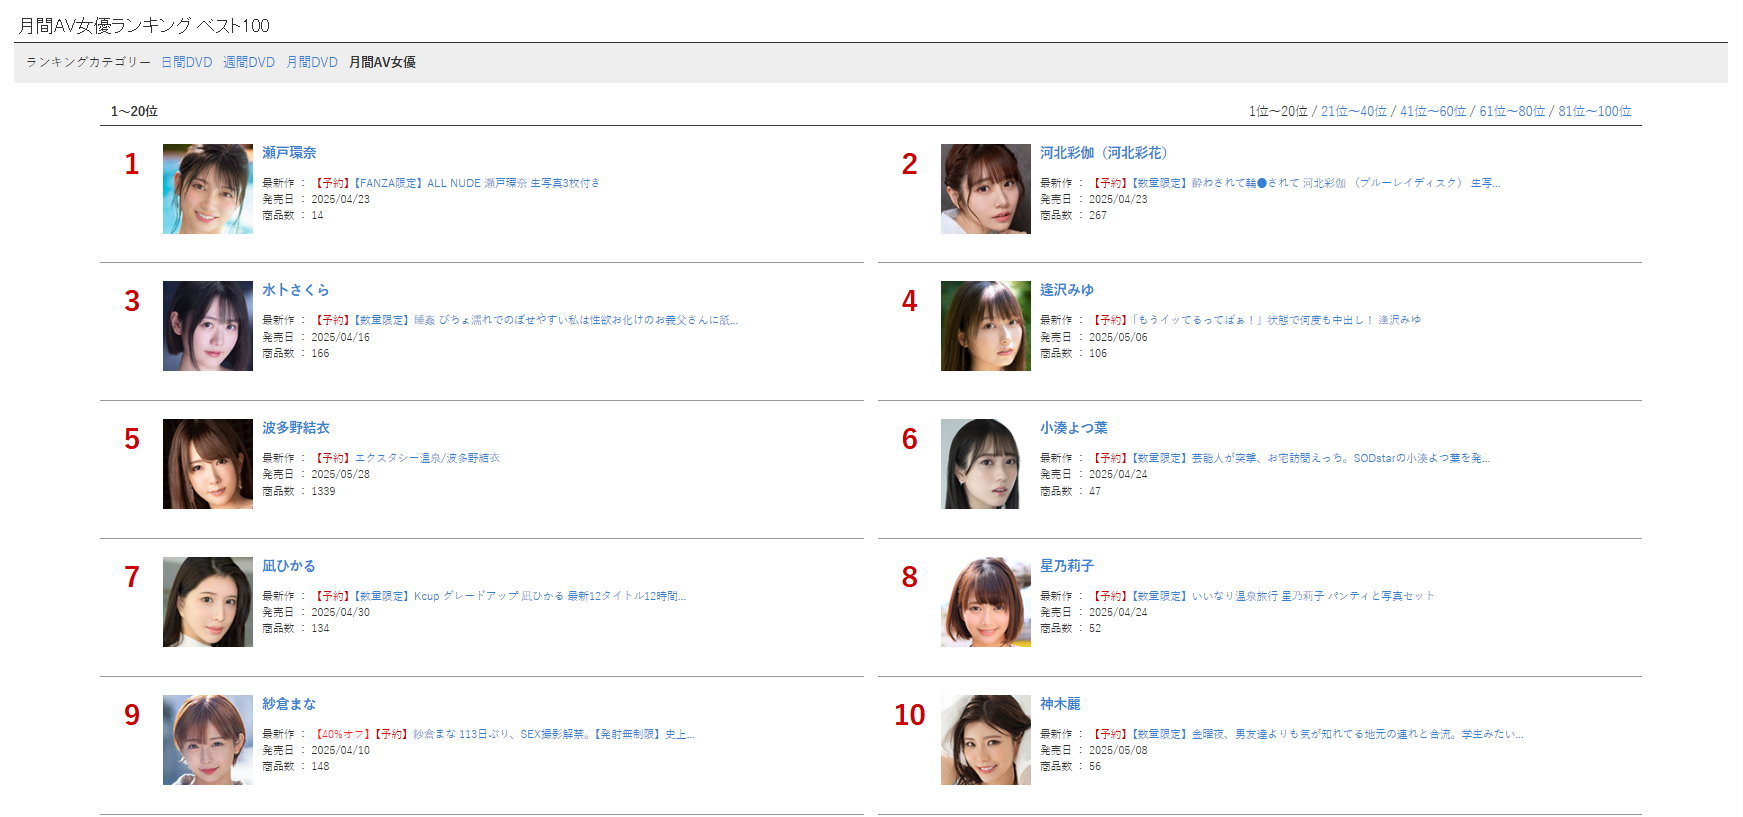
Task: Open the rank 1 thumbnail image
Action: click(208, 189)
